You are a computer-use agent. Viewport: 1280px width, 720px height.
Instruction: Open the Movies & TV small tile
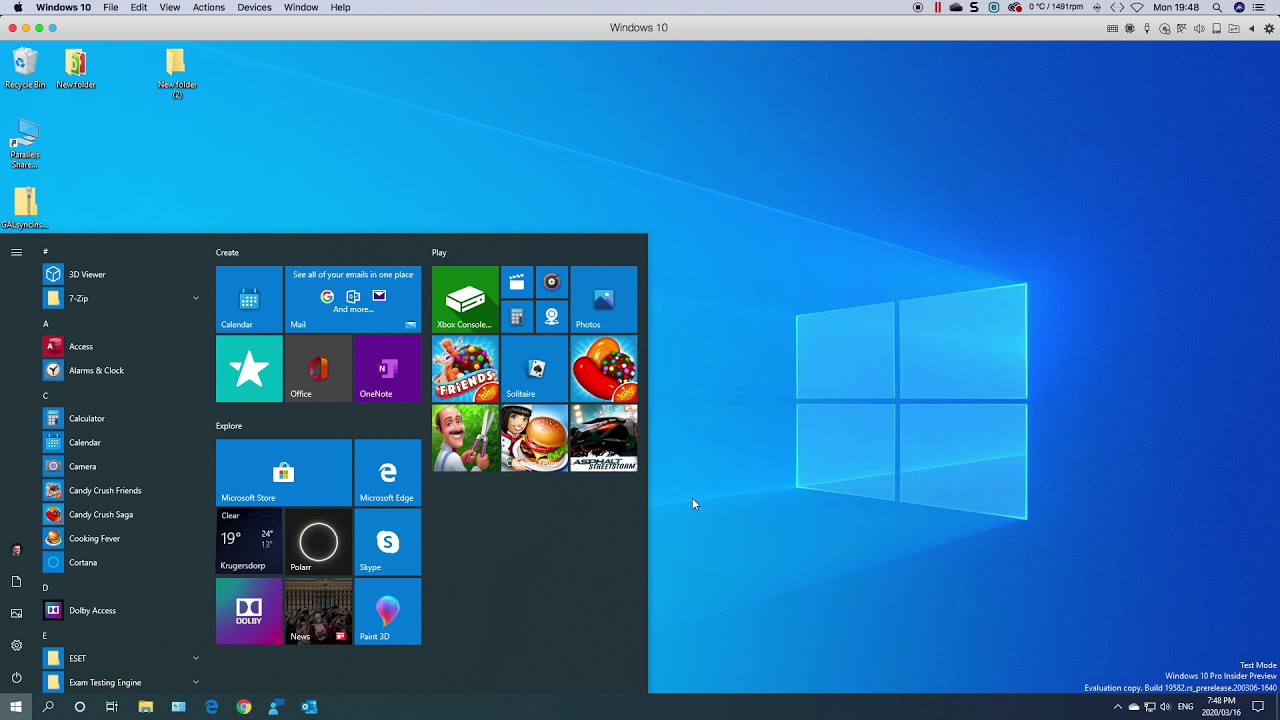516,282
